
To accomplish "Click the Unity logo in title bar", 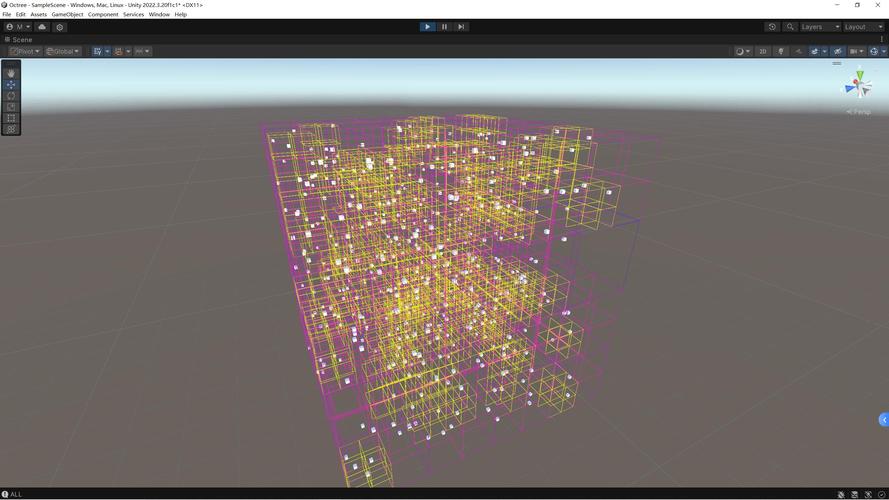I will pos(4,5).
